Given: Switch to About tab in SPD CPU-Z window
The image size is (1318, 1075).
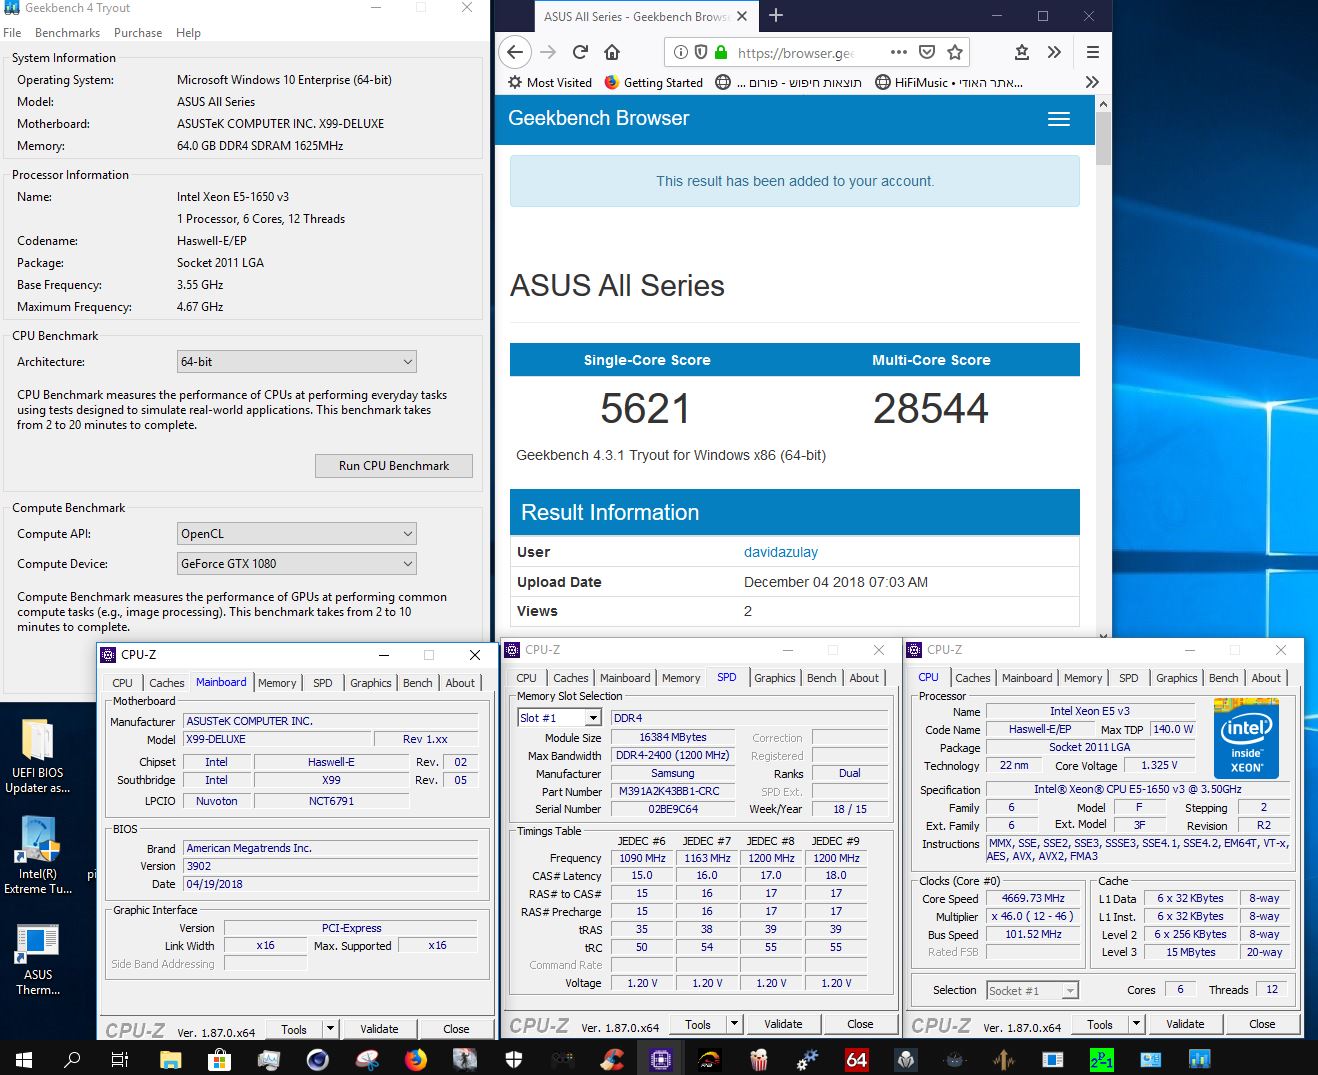Looking at the screenshot, I should coord(864,678).
